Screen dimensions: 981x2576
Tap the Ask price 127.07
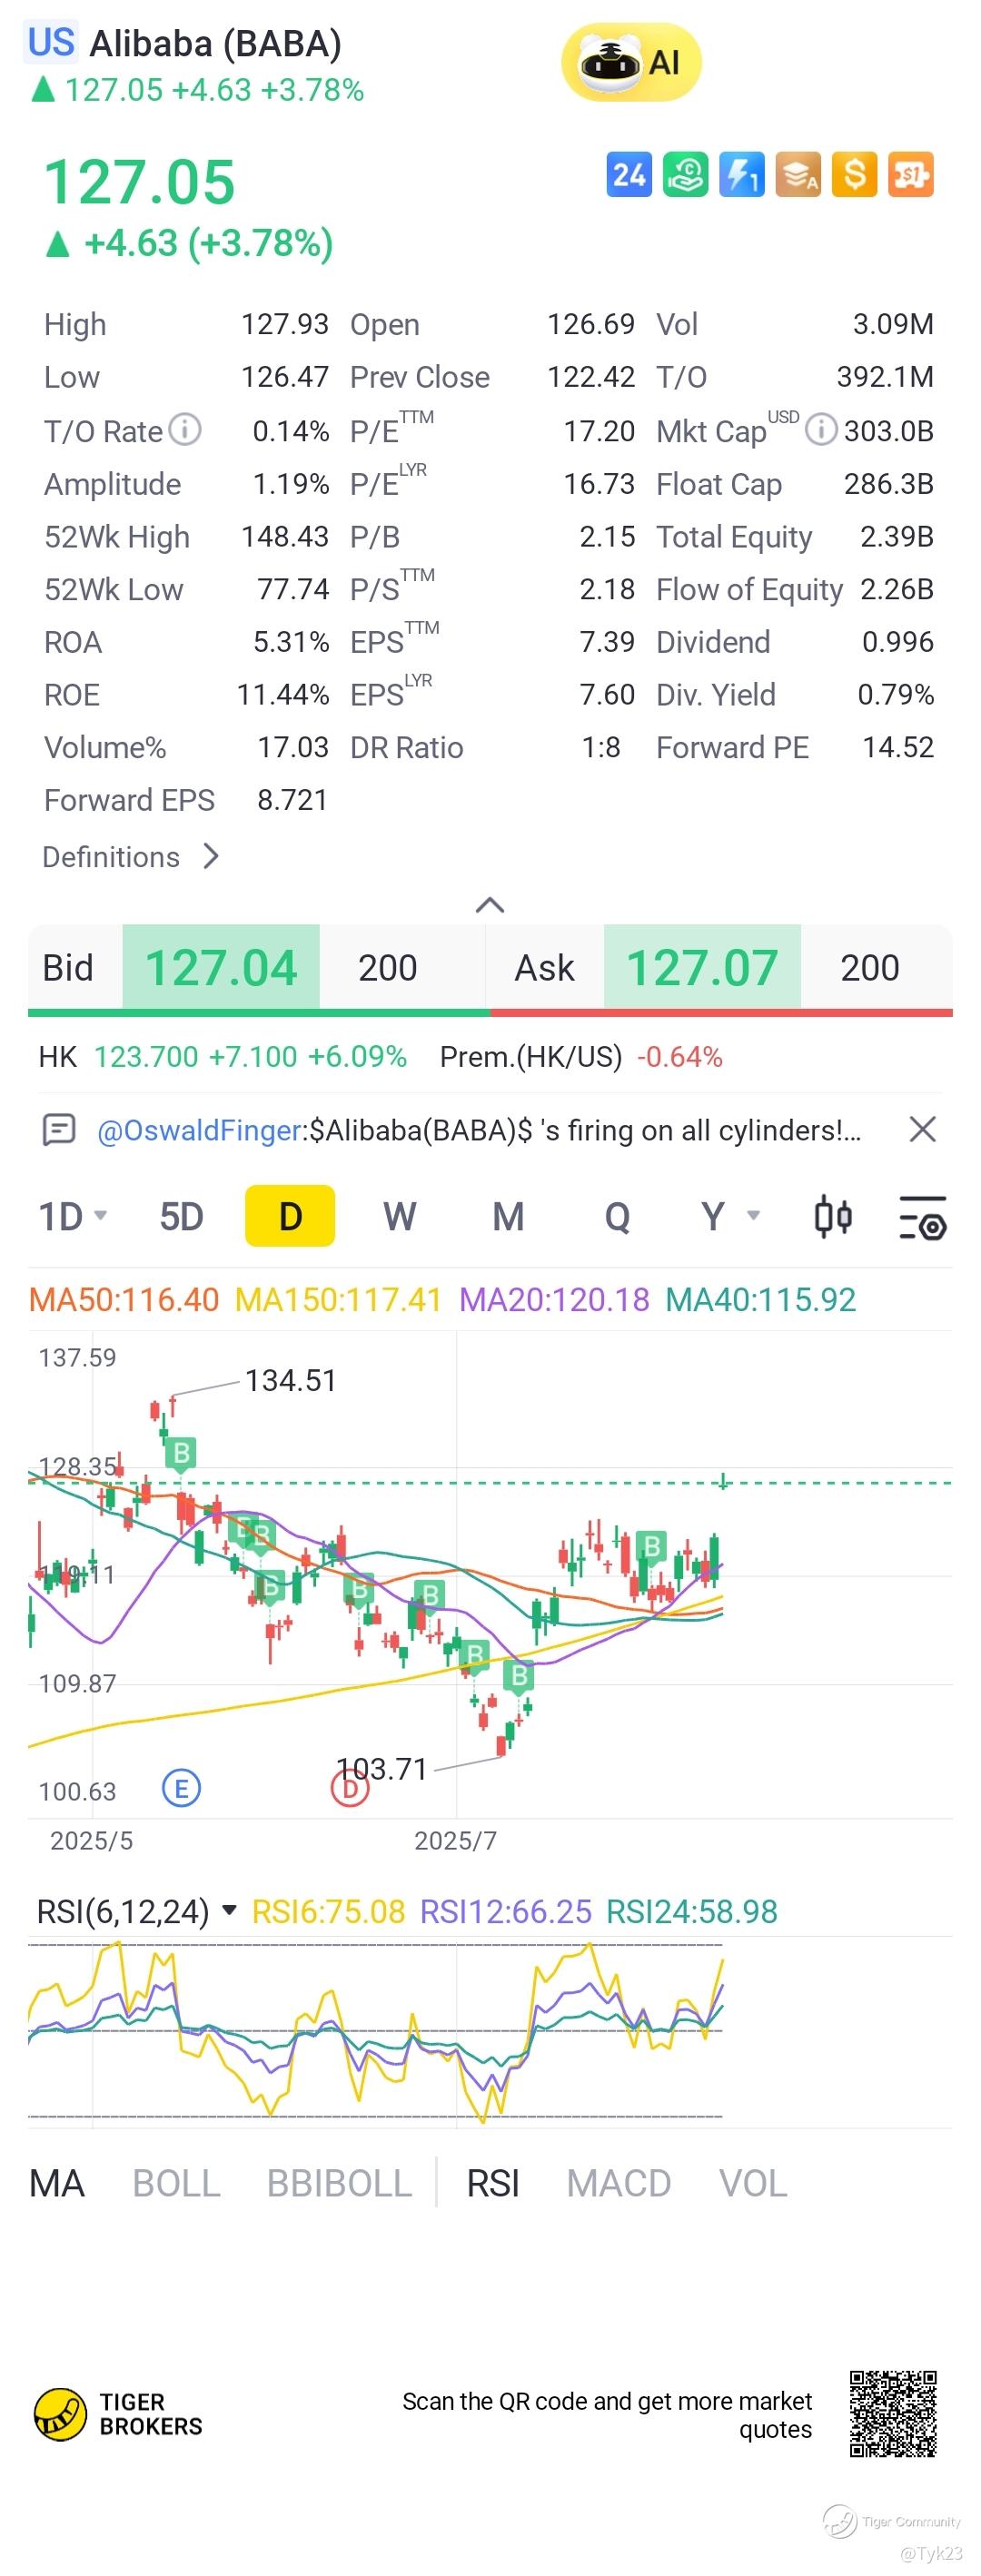click(702, 967)
